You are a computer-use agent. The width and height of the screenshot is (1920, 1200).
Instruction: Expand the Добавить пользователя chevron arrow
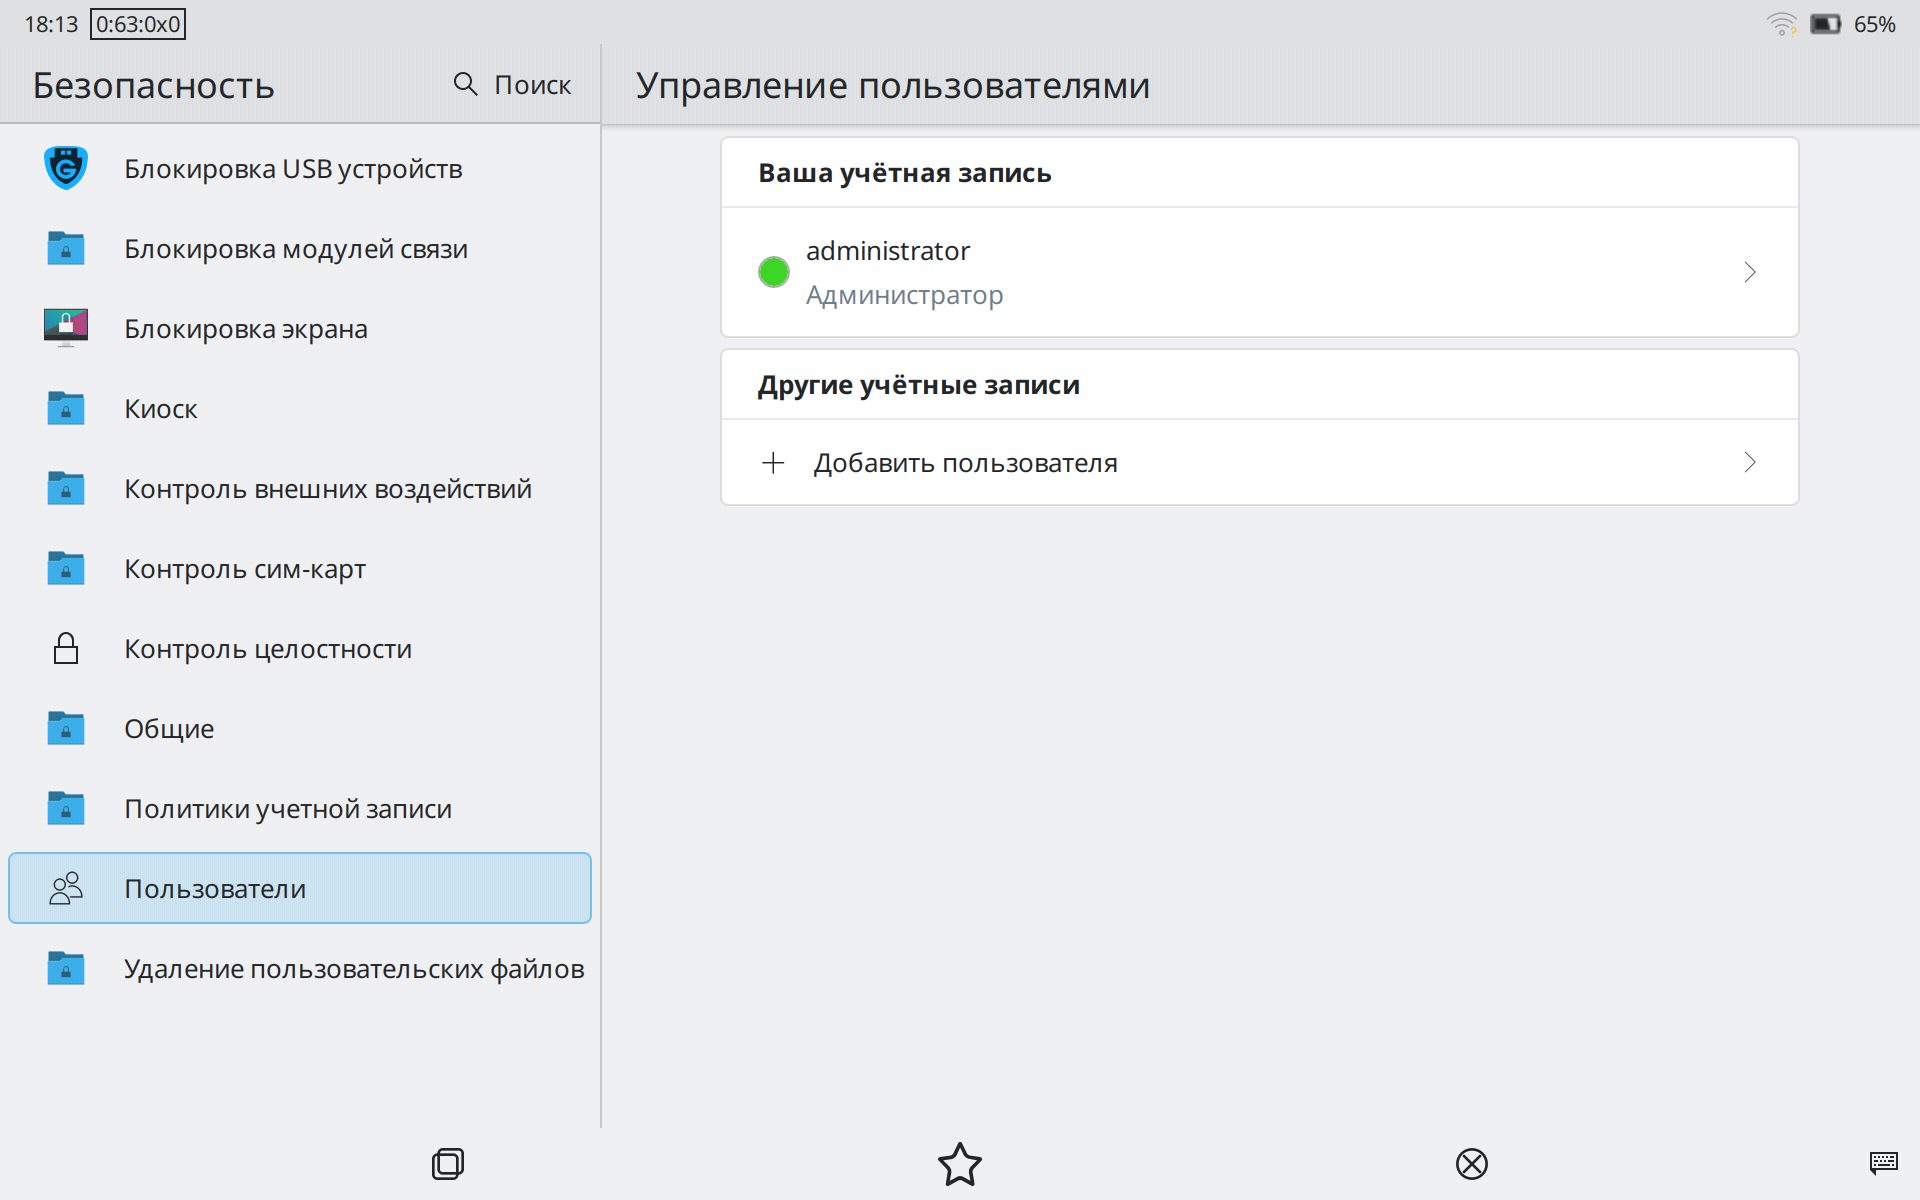point(1749,462)
